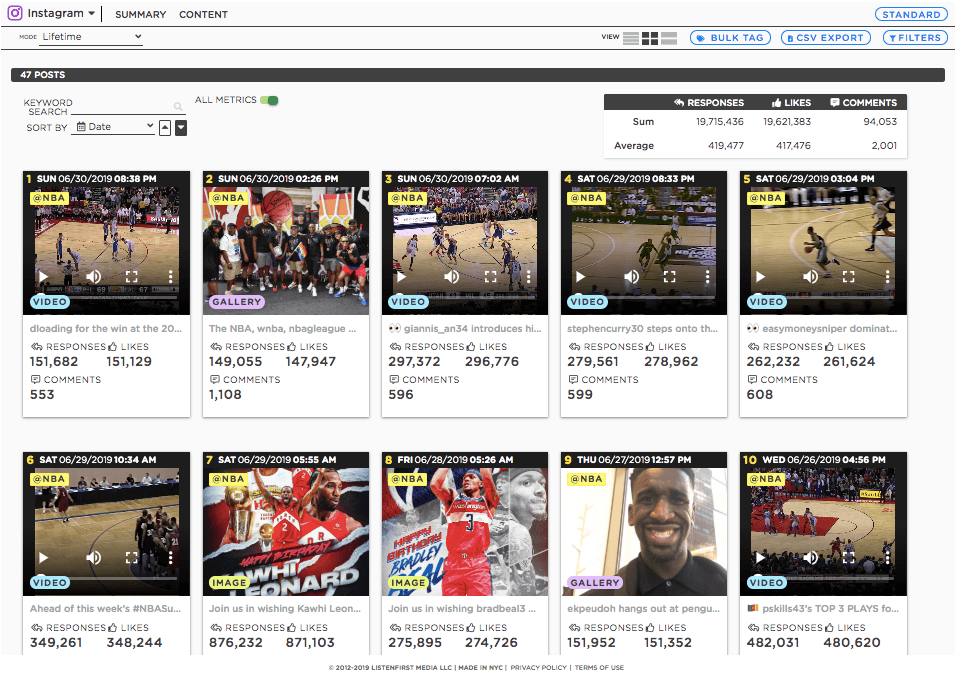The width and height of the screenshot is (956, 679).
Task: Click the VIDEO badge on post 4
Action: (x=587, y=302)
